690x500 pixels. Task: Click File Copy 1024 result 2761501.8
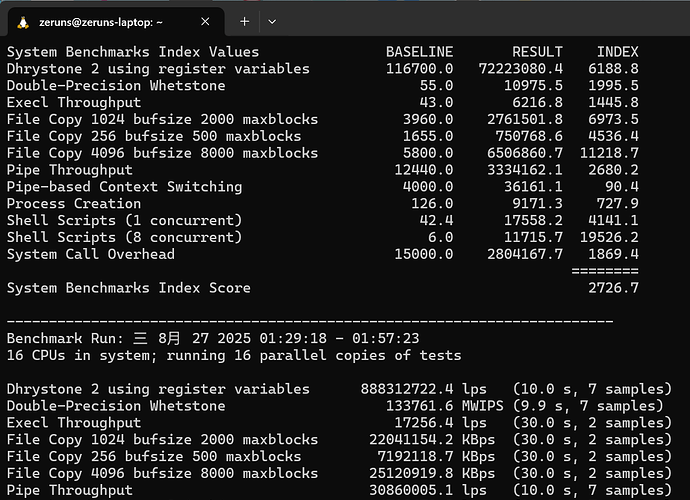[x=525, y=119]
